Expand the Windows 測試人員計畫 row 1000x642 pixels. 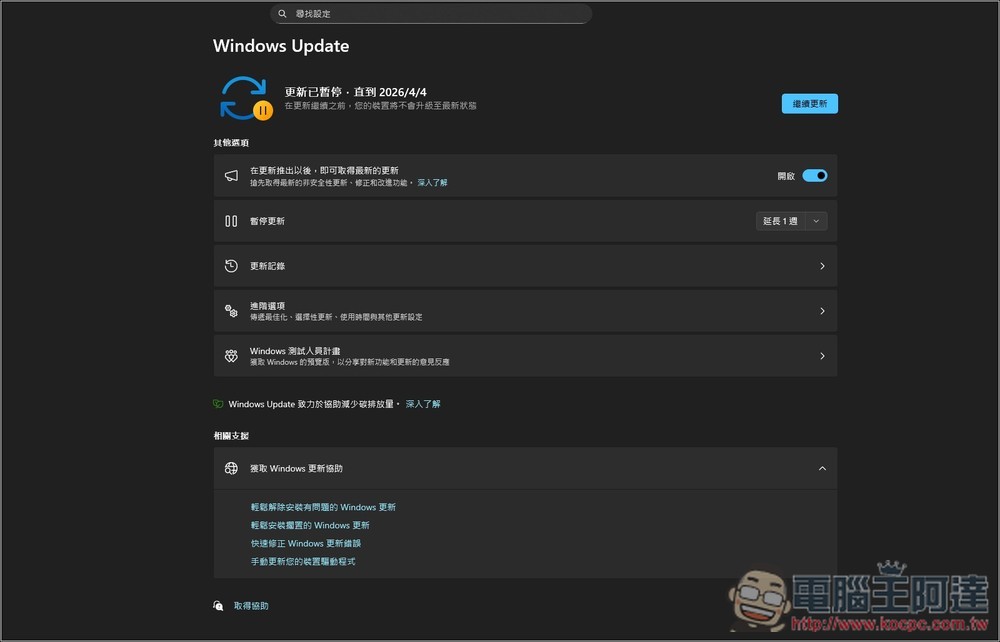click(x=822, y=355)
